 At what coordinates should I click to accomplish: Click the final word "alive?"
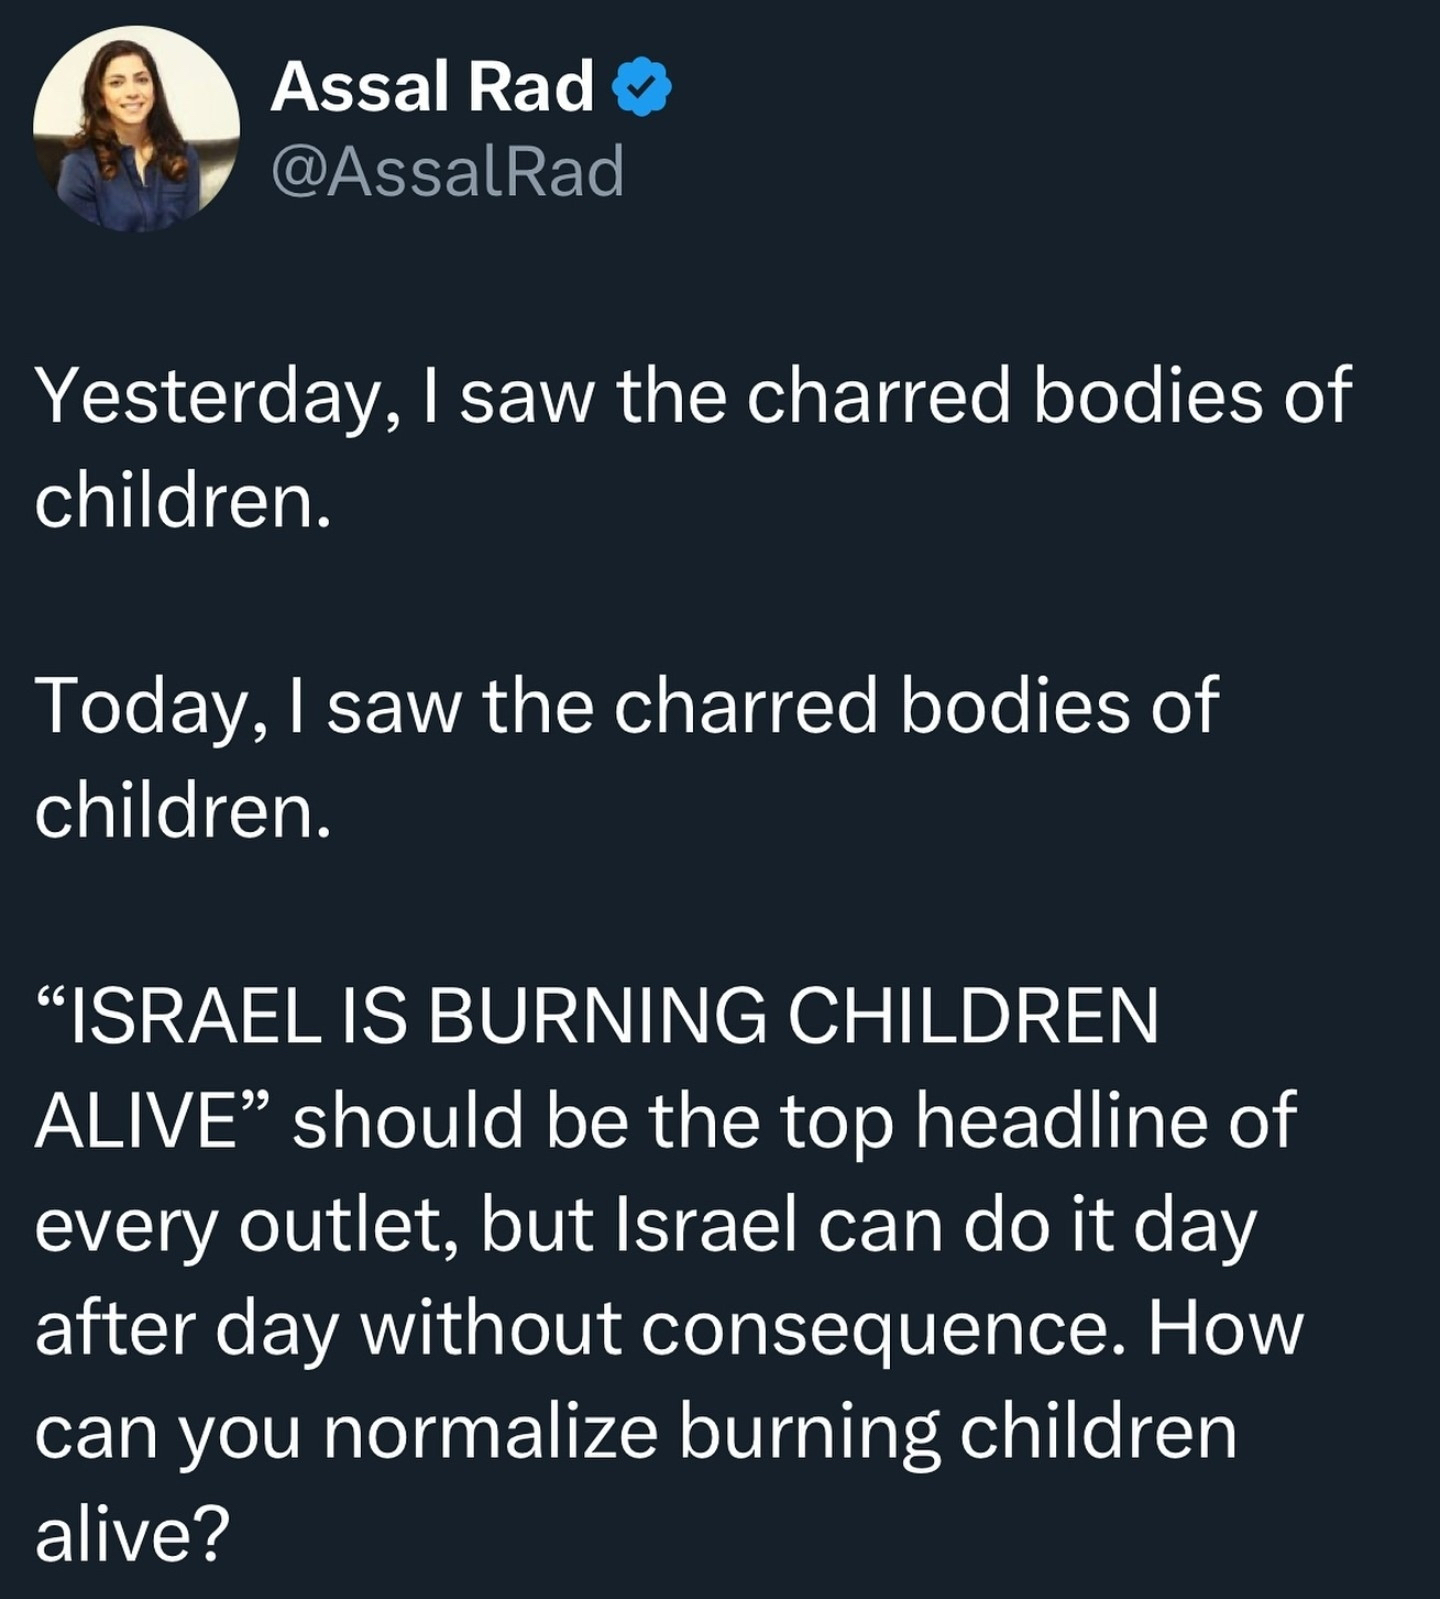[x=132, y=1536]
